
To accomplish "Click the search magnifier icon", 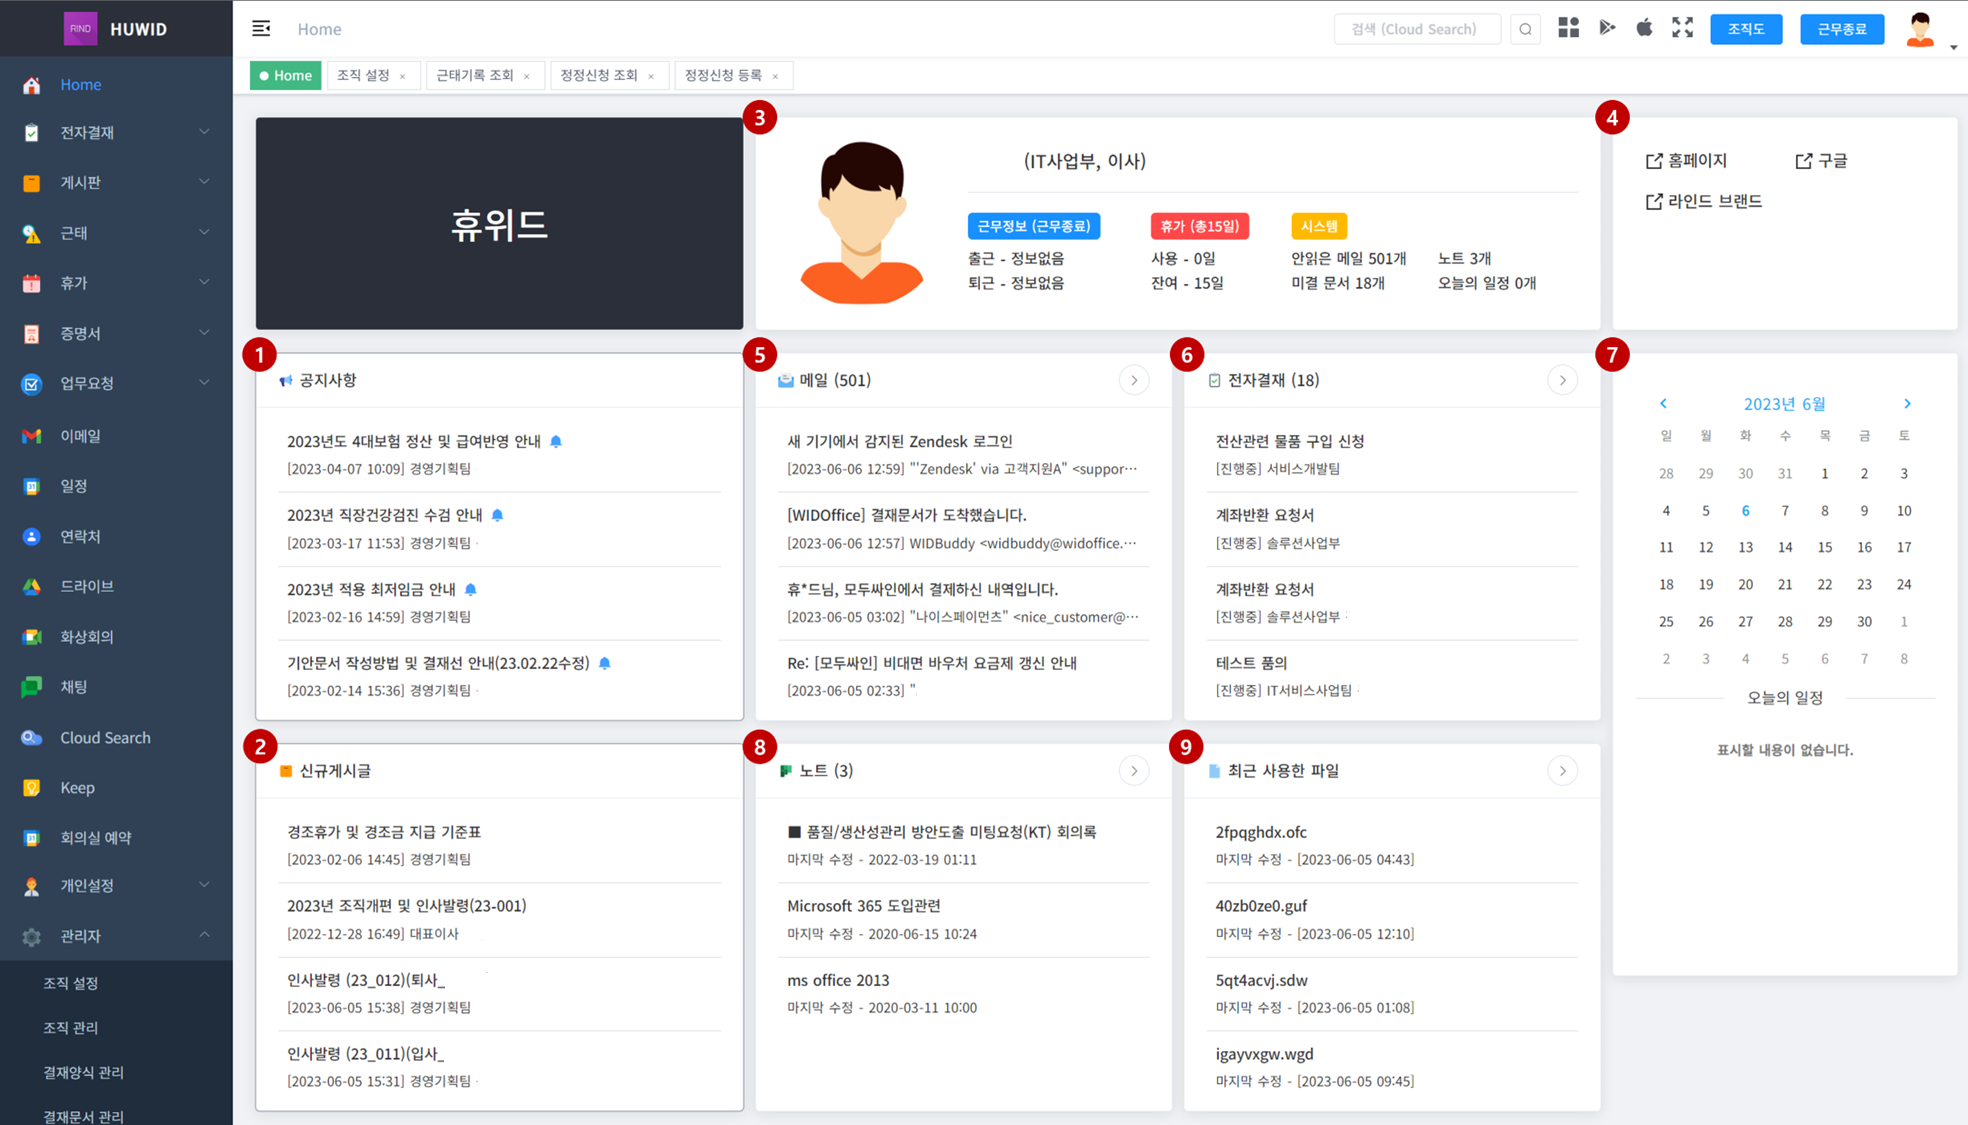I will (x=1525, y=29).
